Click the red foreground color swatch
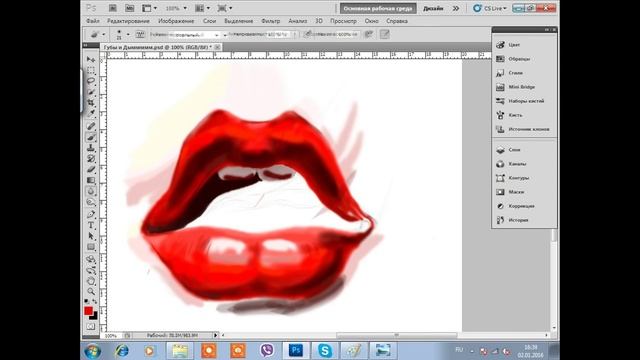 click(x=88, y=311)
